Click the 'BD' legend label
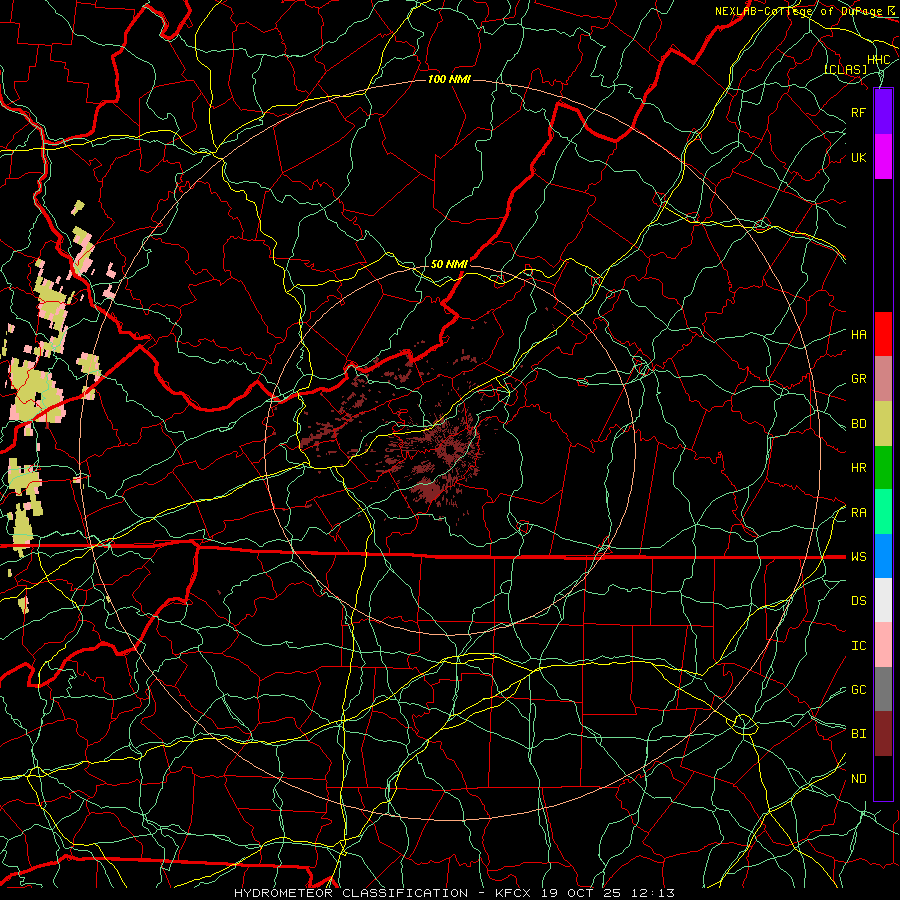The width and height of the screenshot is (900, 900). 859,424
